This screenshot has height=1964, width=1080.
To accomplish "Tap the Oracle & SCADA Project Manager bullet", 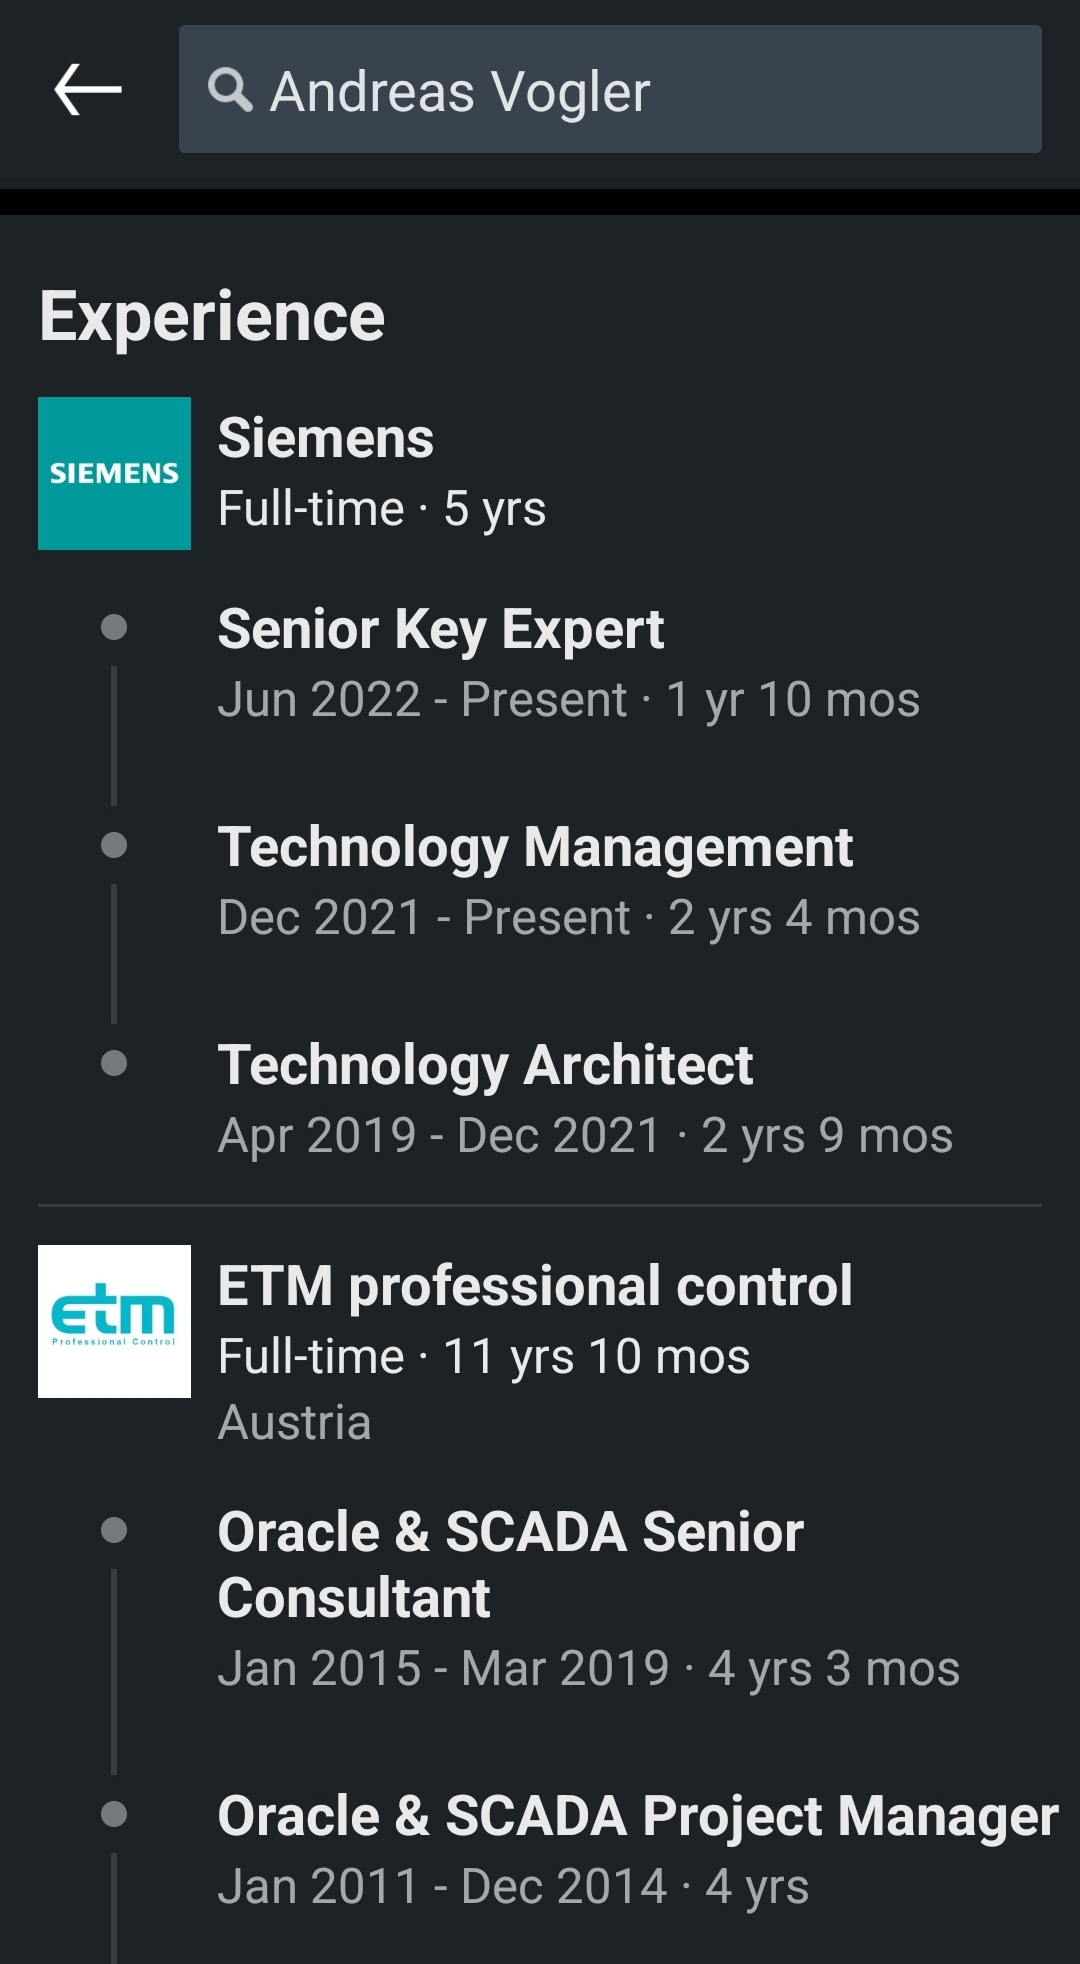I will click(114, 1814).
